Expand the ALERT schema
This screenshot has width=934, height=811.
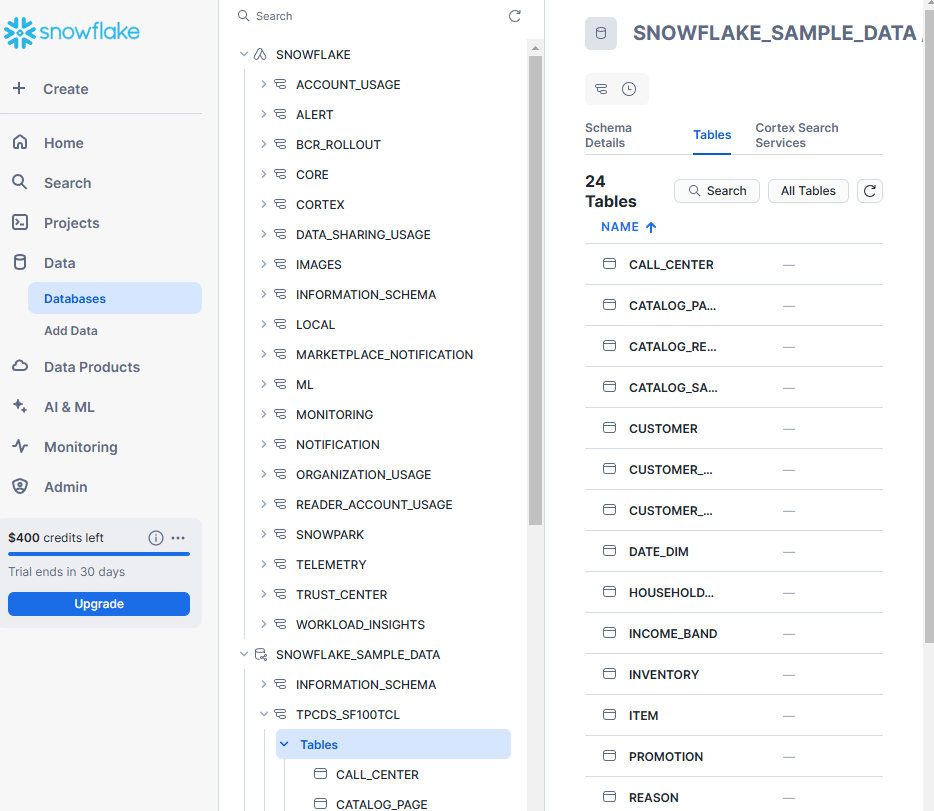[263, 114]
